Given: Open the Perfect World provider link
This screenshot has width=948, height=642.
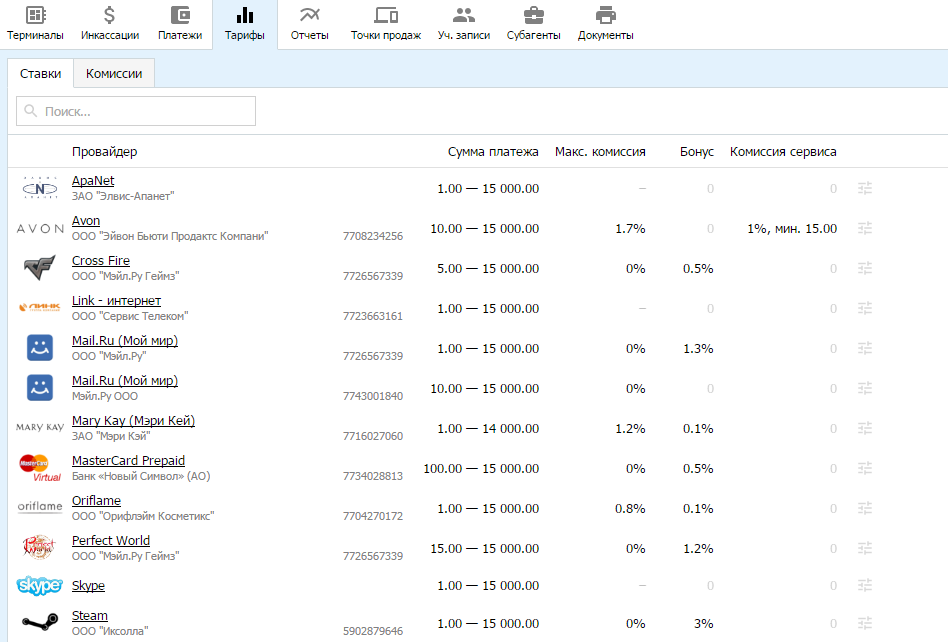Looking at the screenshot, I should 111,540.
